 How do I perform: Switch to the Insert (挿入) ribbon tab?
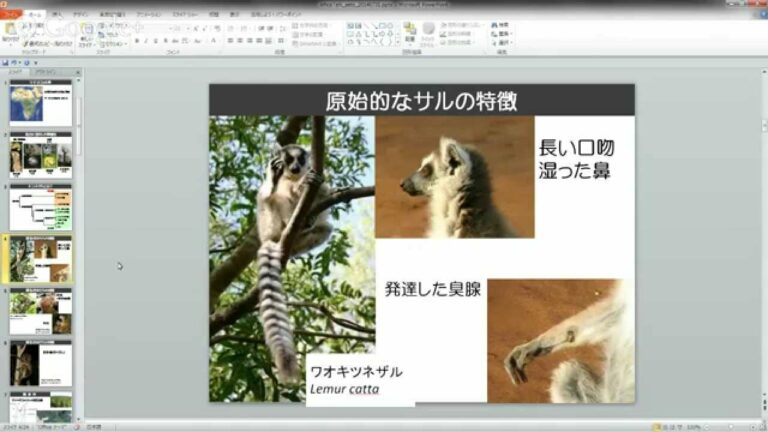[x=59, y=14]
